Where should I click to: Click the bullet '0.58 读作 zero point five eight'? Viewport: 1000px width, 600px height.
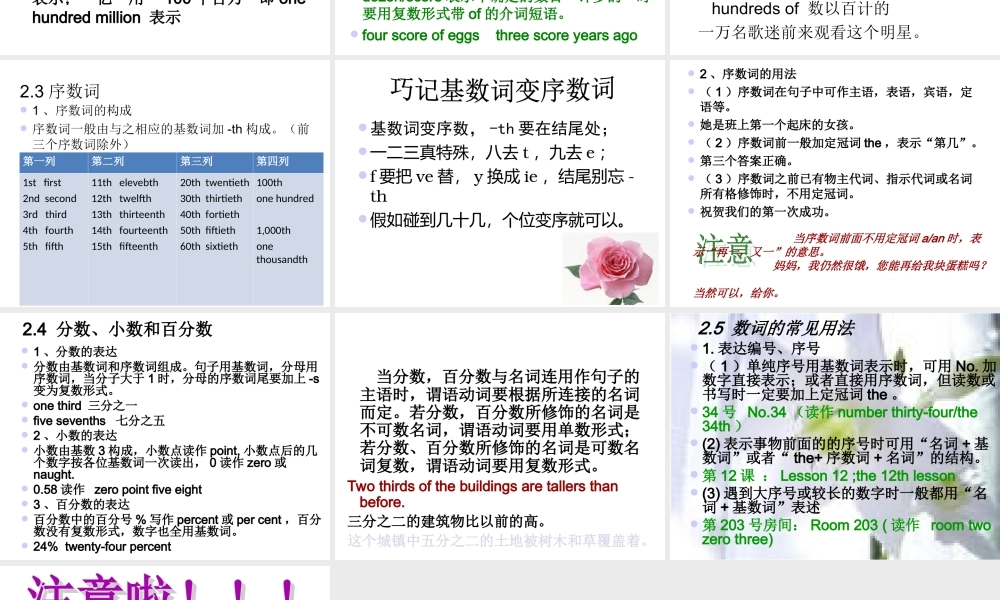point(117,490)
